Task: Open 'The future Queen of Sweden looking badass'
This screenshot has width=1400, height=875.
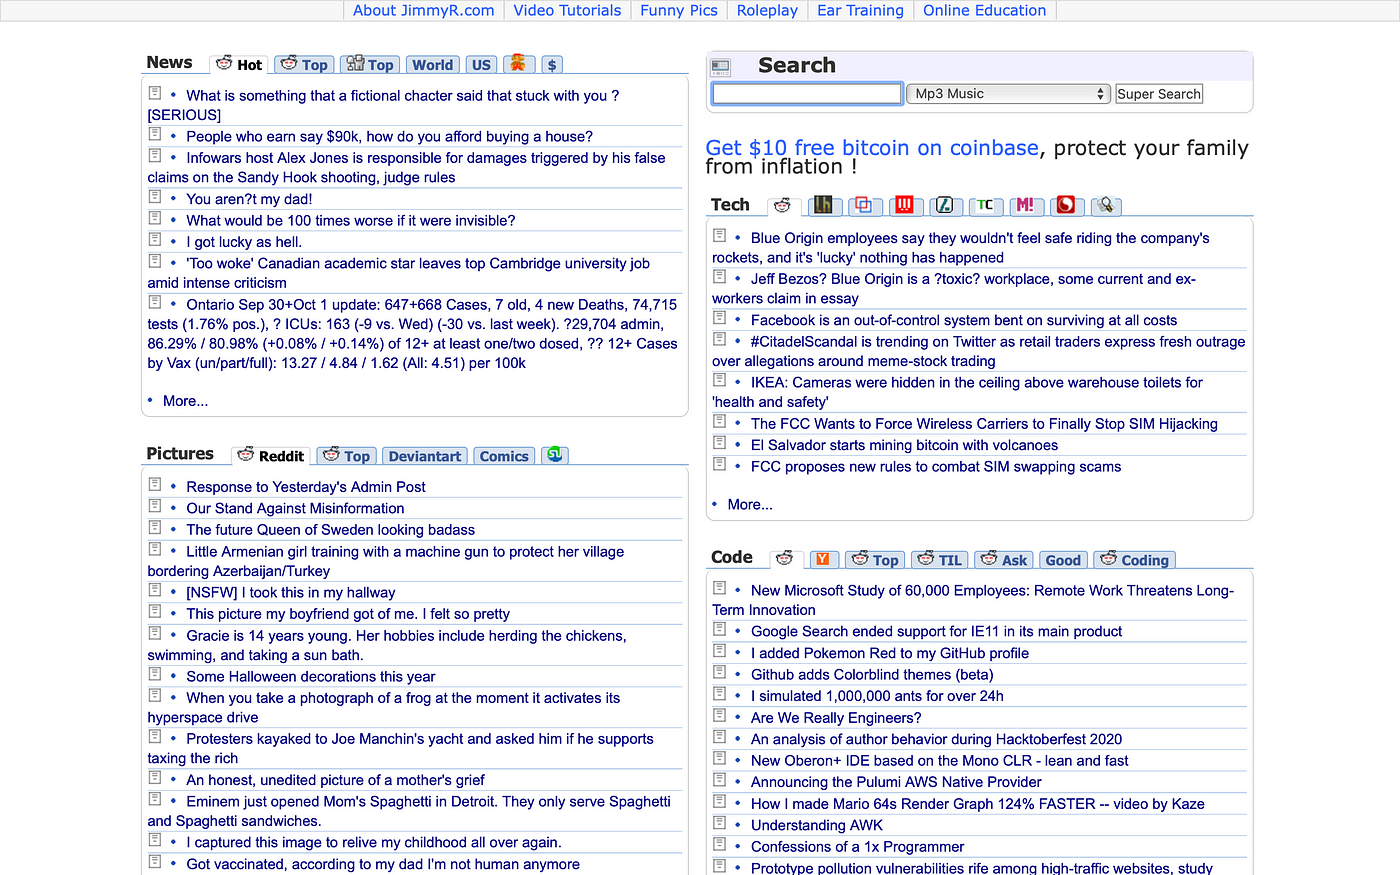Action: (x=330, y=530)
